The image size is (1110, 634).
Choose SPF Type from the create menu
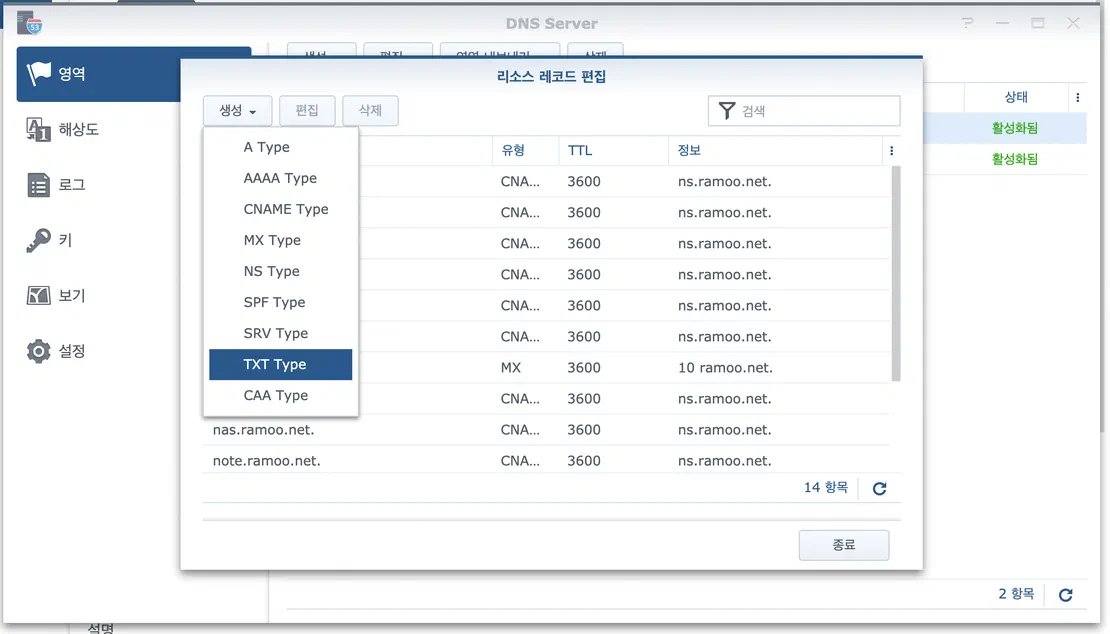click(x=280, y=303)
